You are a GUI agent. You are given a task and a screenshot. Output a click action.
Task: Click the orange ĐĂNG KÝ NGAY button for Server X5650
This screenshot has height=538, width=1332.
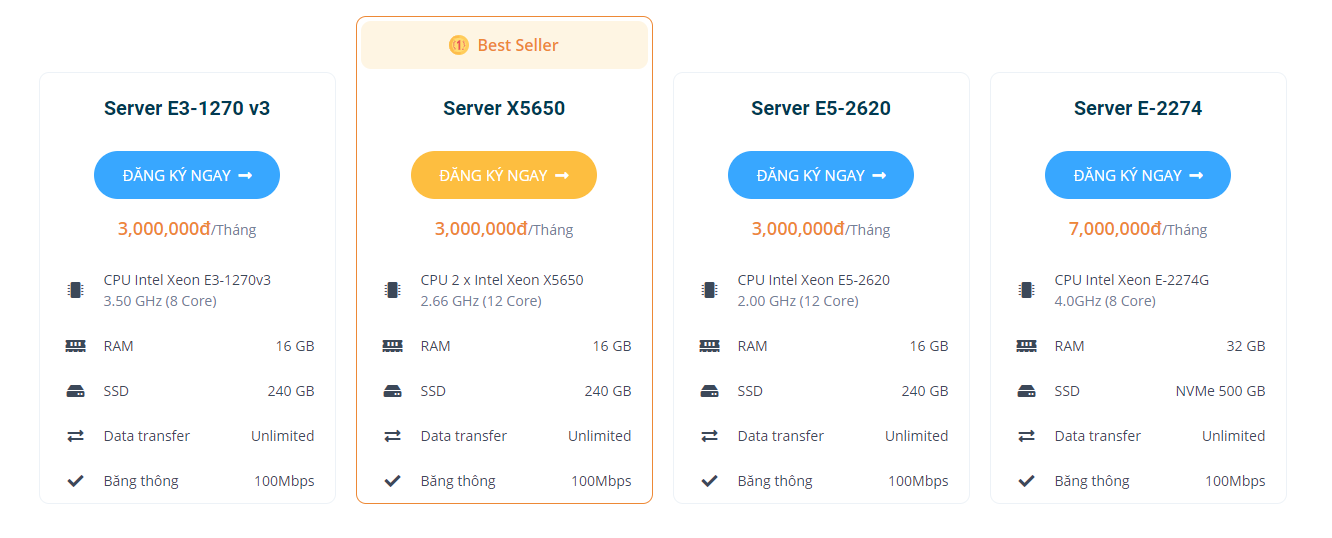[x=504, y=175]
